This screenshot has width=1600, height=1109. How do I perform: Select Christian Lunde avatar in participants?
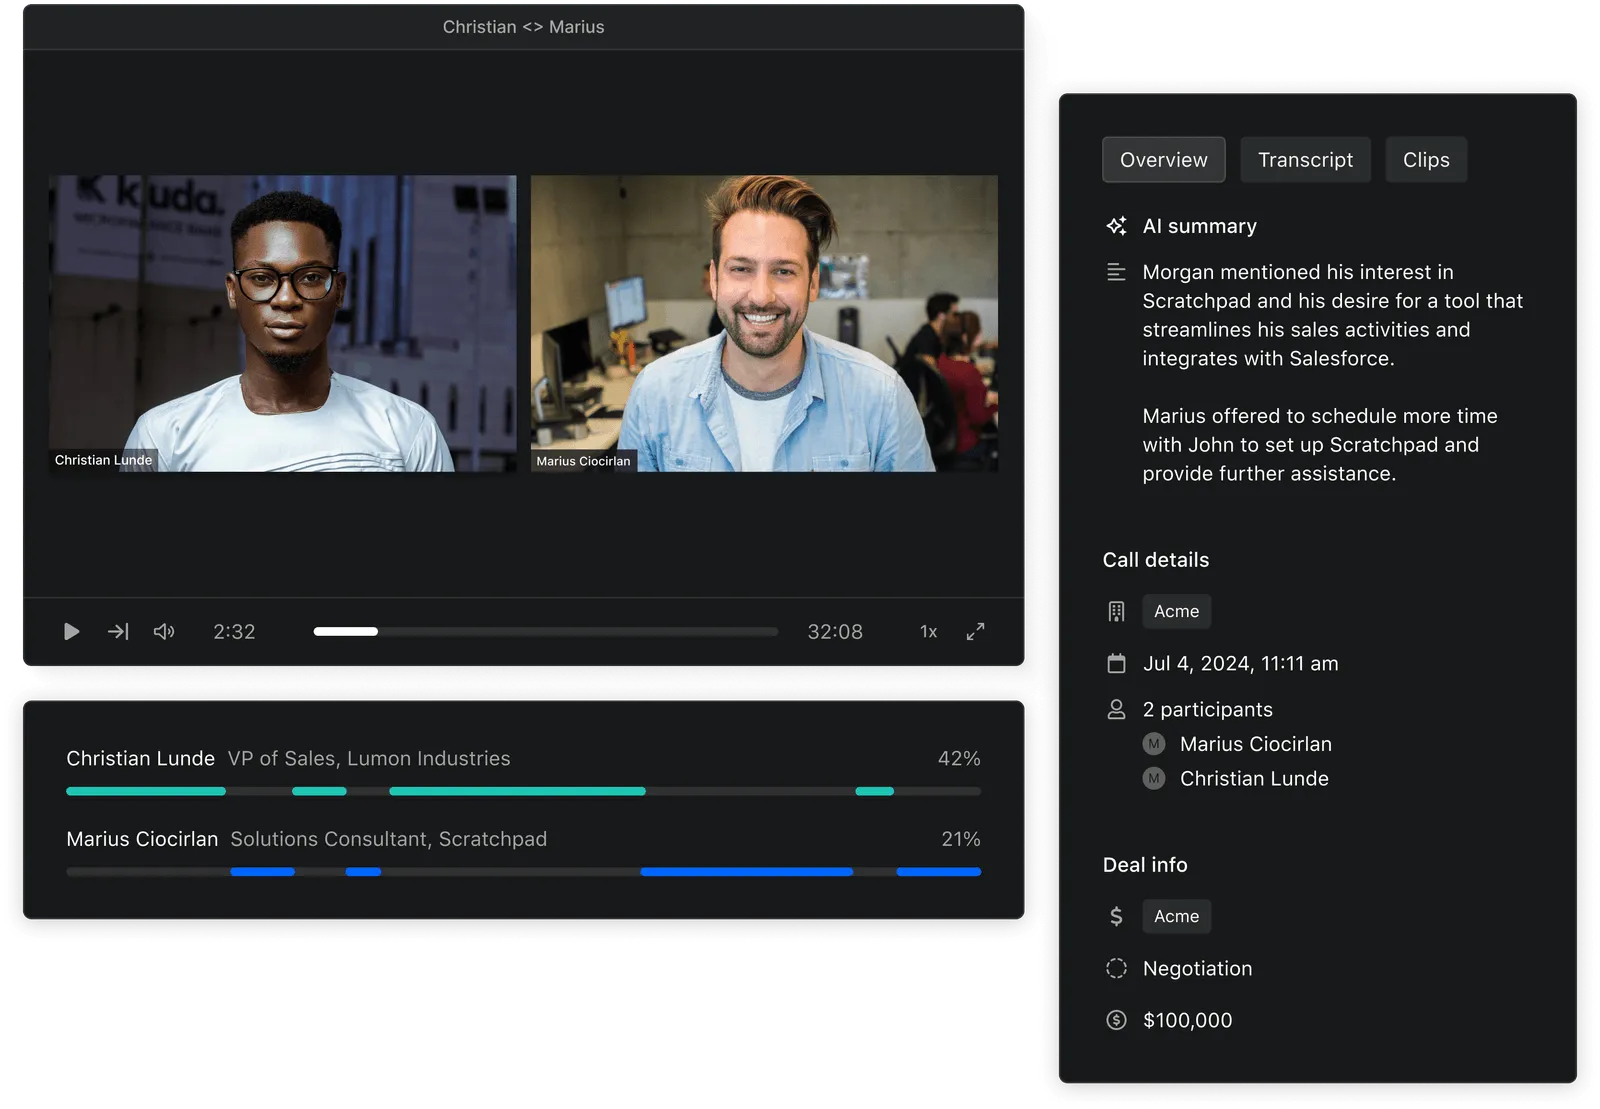[x=1154, y=779]
